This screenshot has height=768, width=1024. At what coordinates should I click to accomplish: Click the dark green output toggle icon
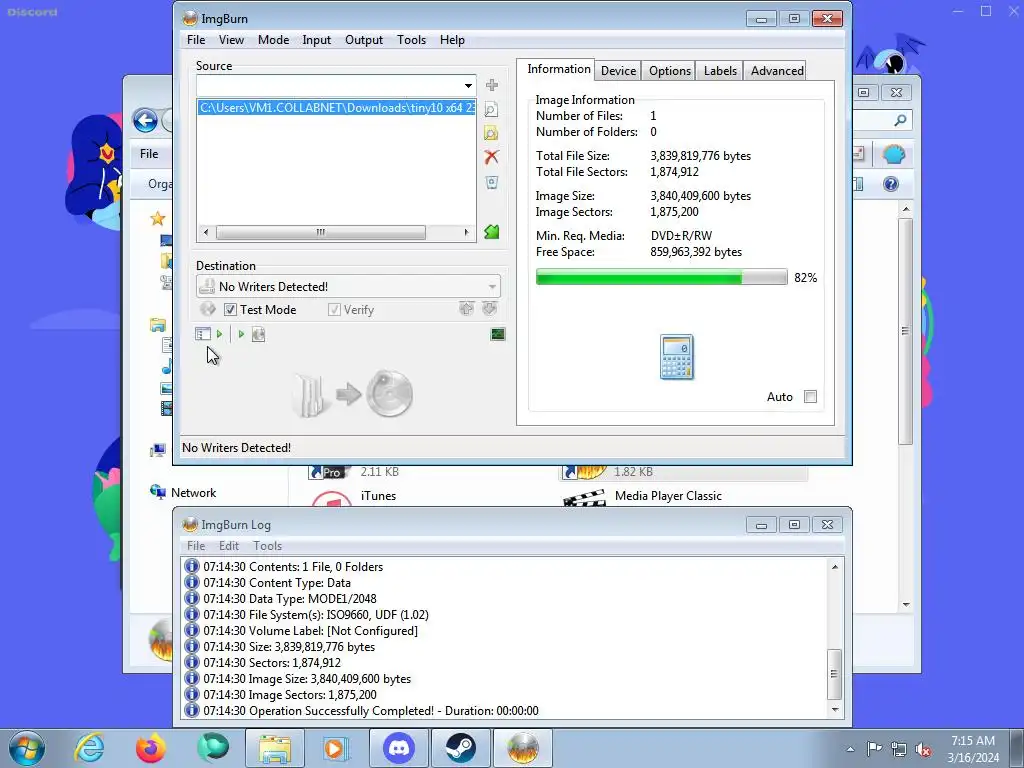(x=498, y=334)
